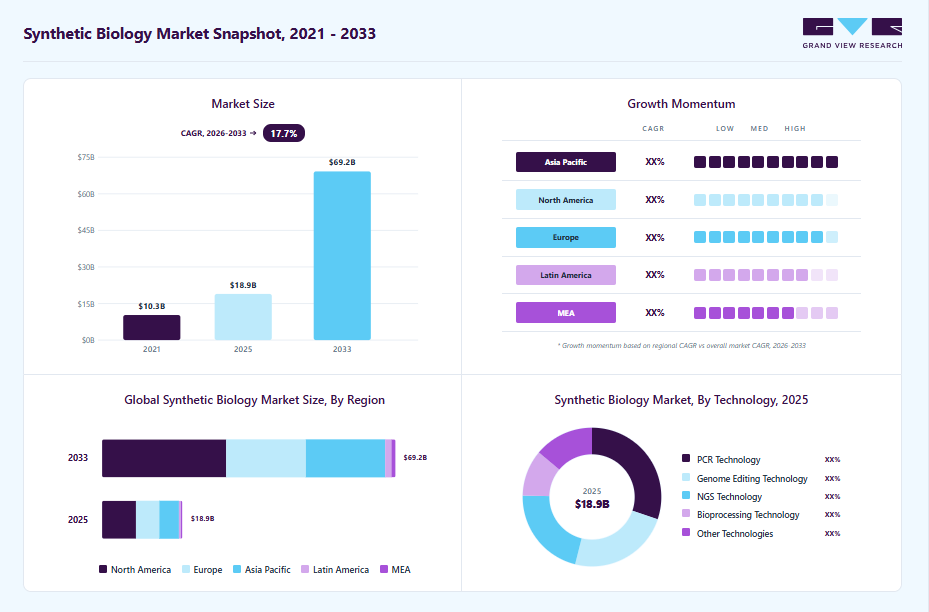
Task: Click the Other Technologies legend swatch
Action: click(x=686, y=533)
